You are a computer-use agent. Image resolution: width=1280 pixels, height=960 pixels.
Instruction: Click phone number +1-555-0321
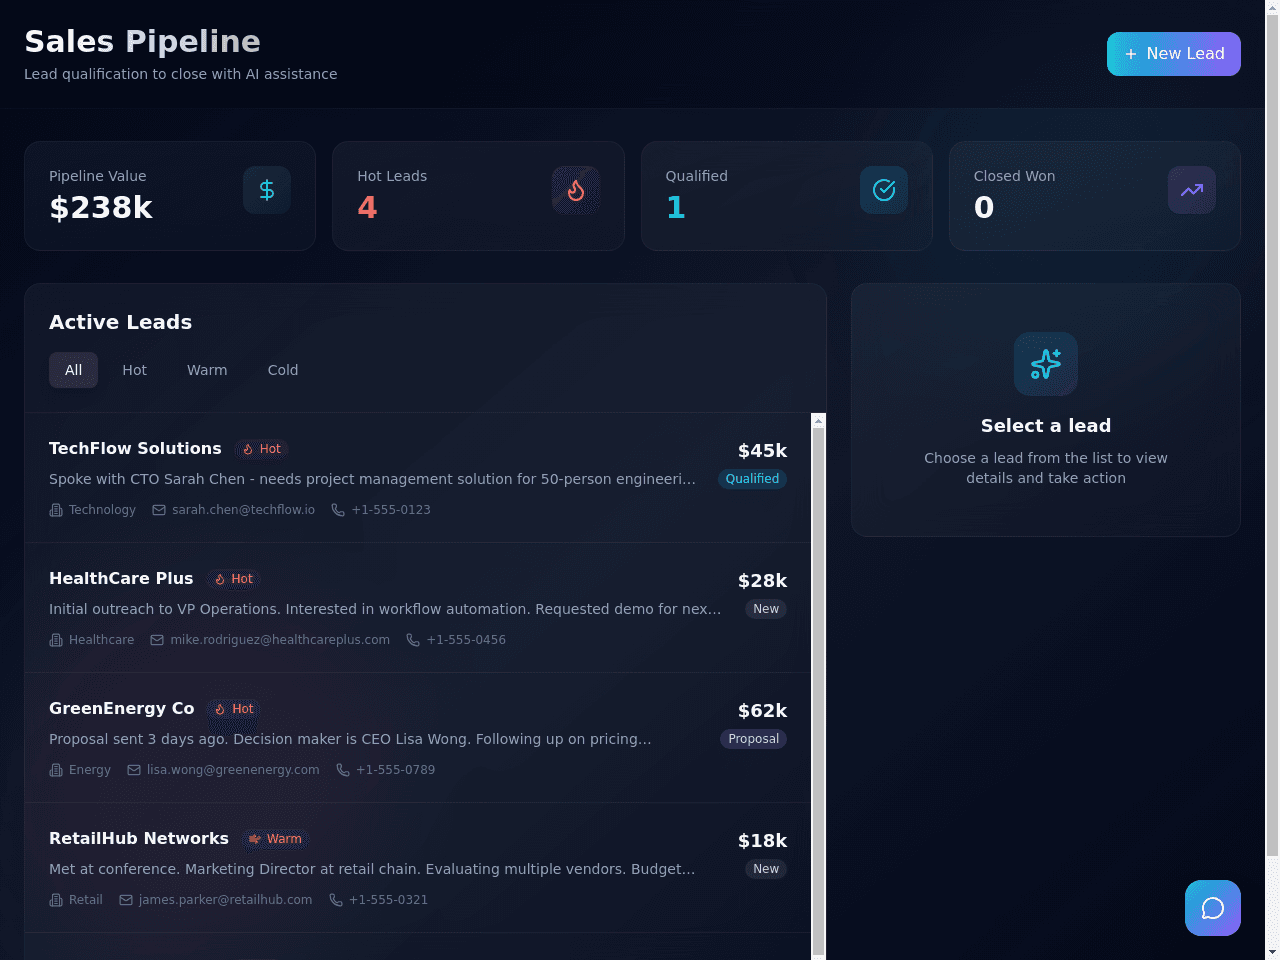coord(388,900)
